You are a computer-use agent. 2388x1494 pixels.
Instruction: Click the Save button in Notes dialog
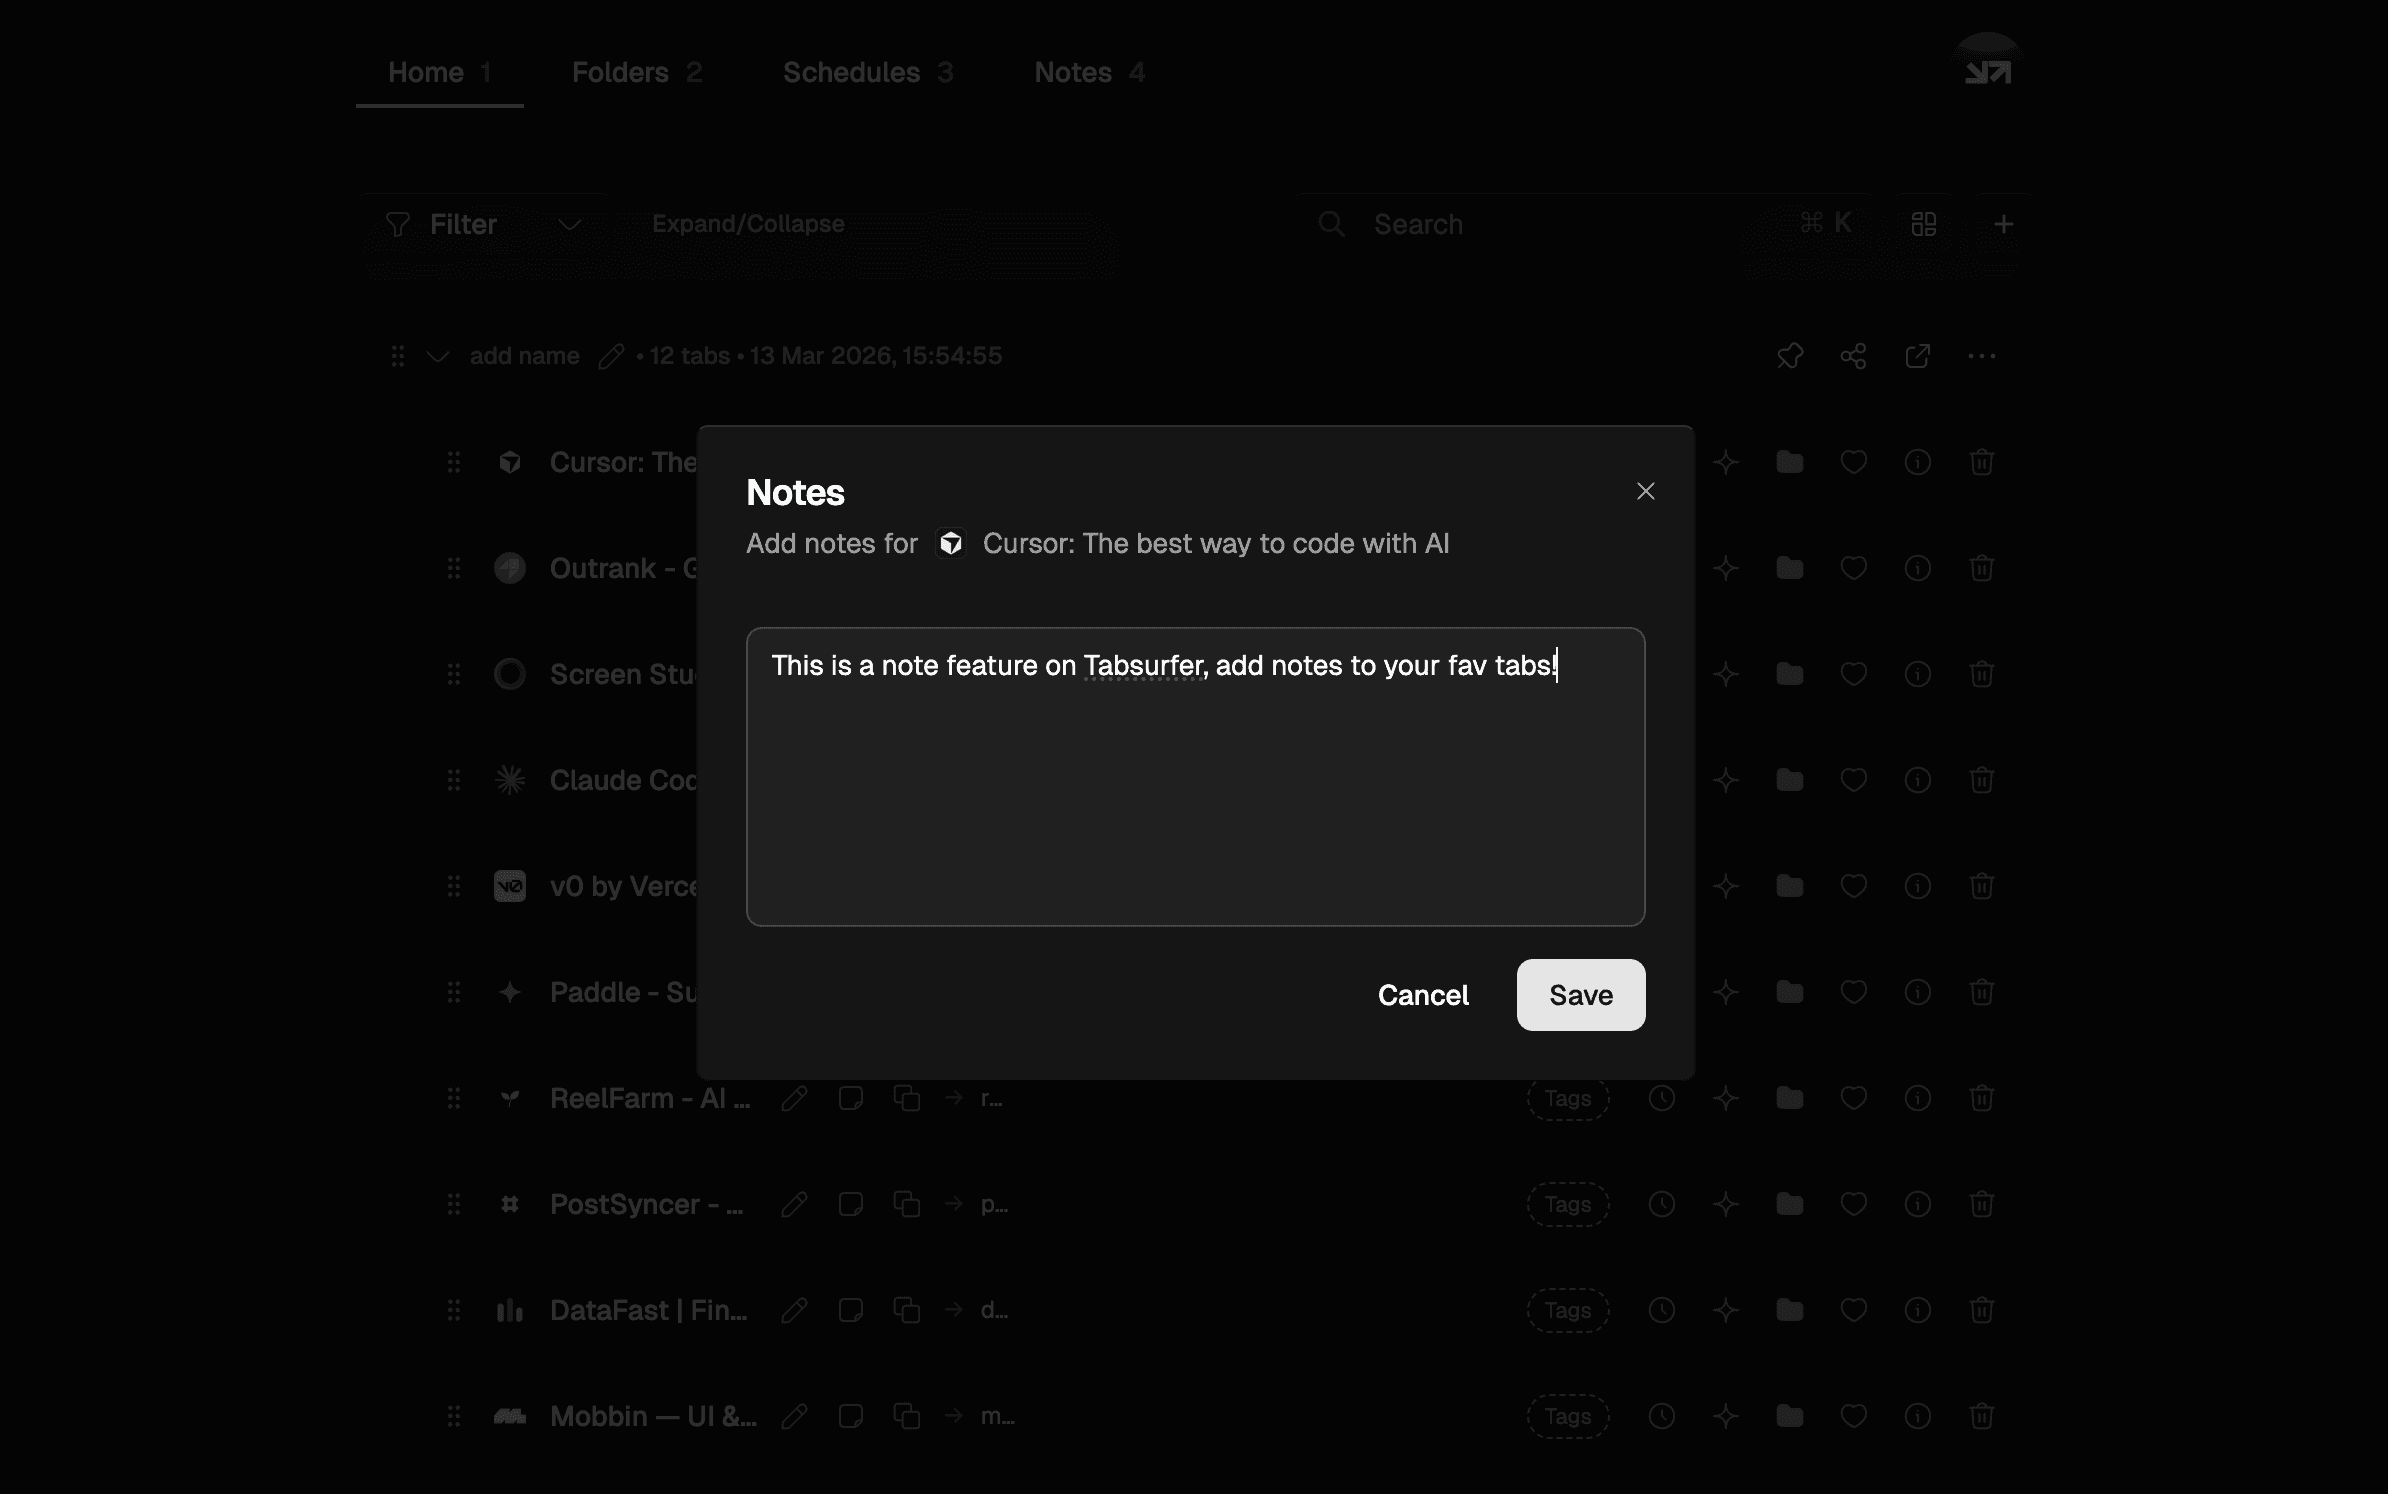pos(1580,995)
